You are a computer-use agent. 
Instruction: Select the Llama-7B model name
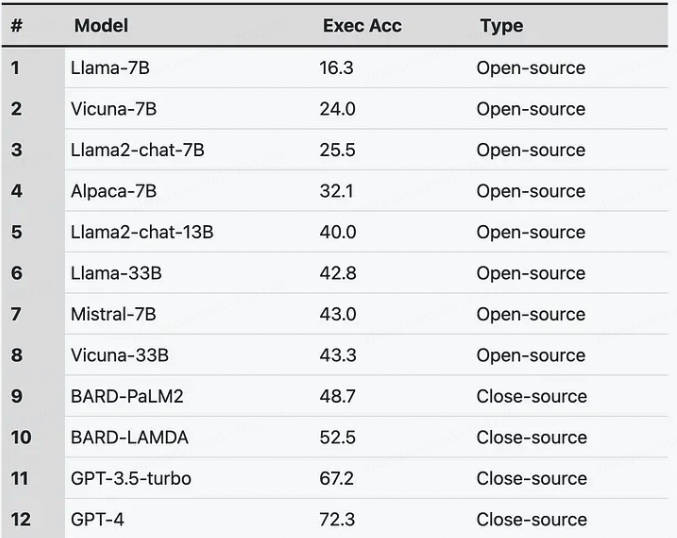(110, 68)
